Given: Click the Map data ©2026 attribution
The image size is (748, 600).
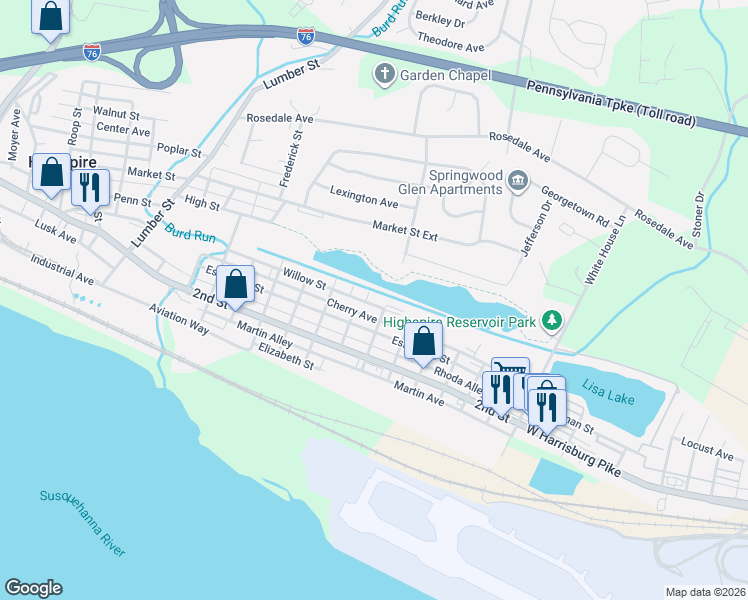Looking at the screenshot, I should pyautogui.click(x=706, y=592).
